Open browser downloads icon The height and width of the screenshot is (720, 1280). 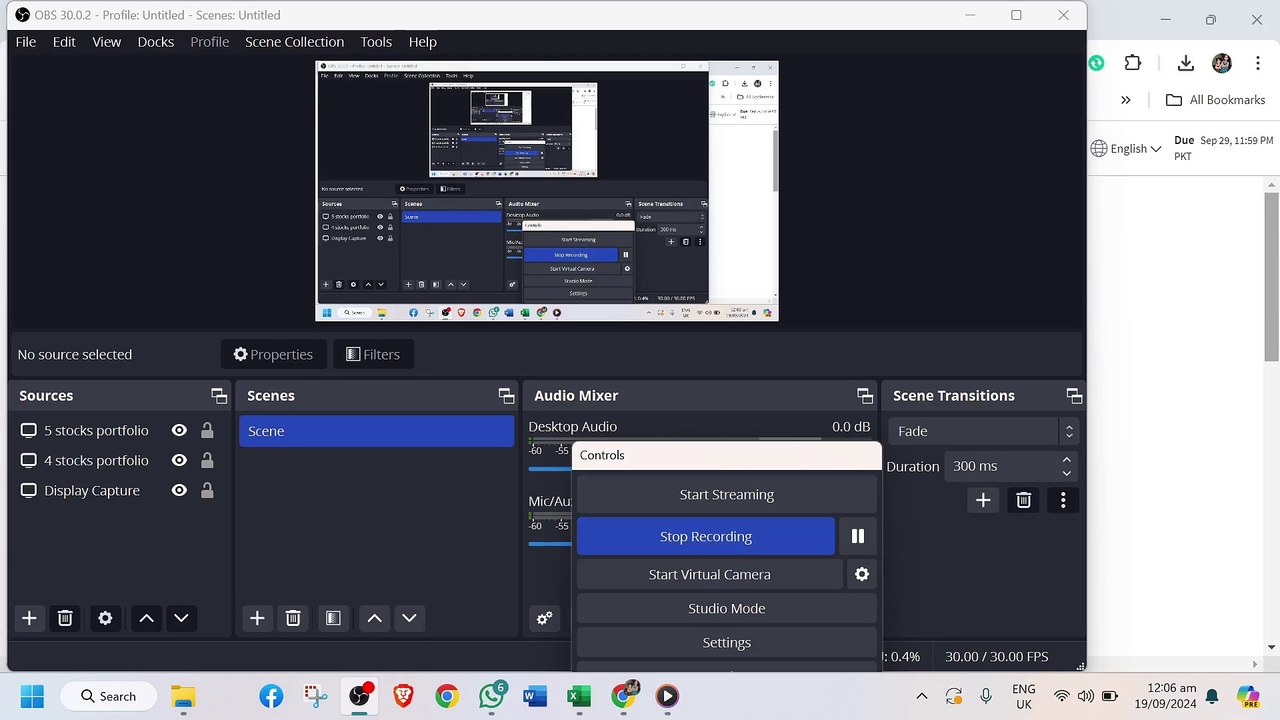pyautogui.click(x=1186, y=63)
